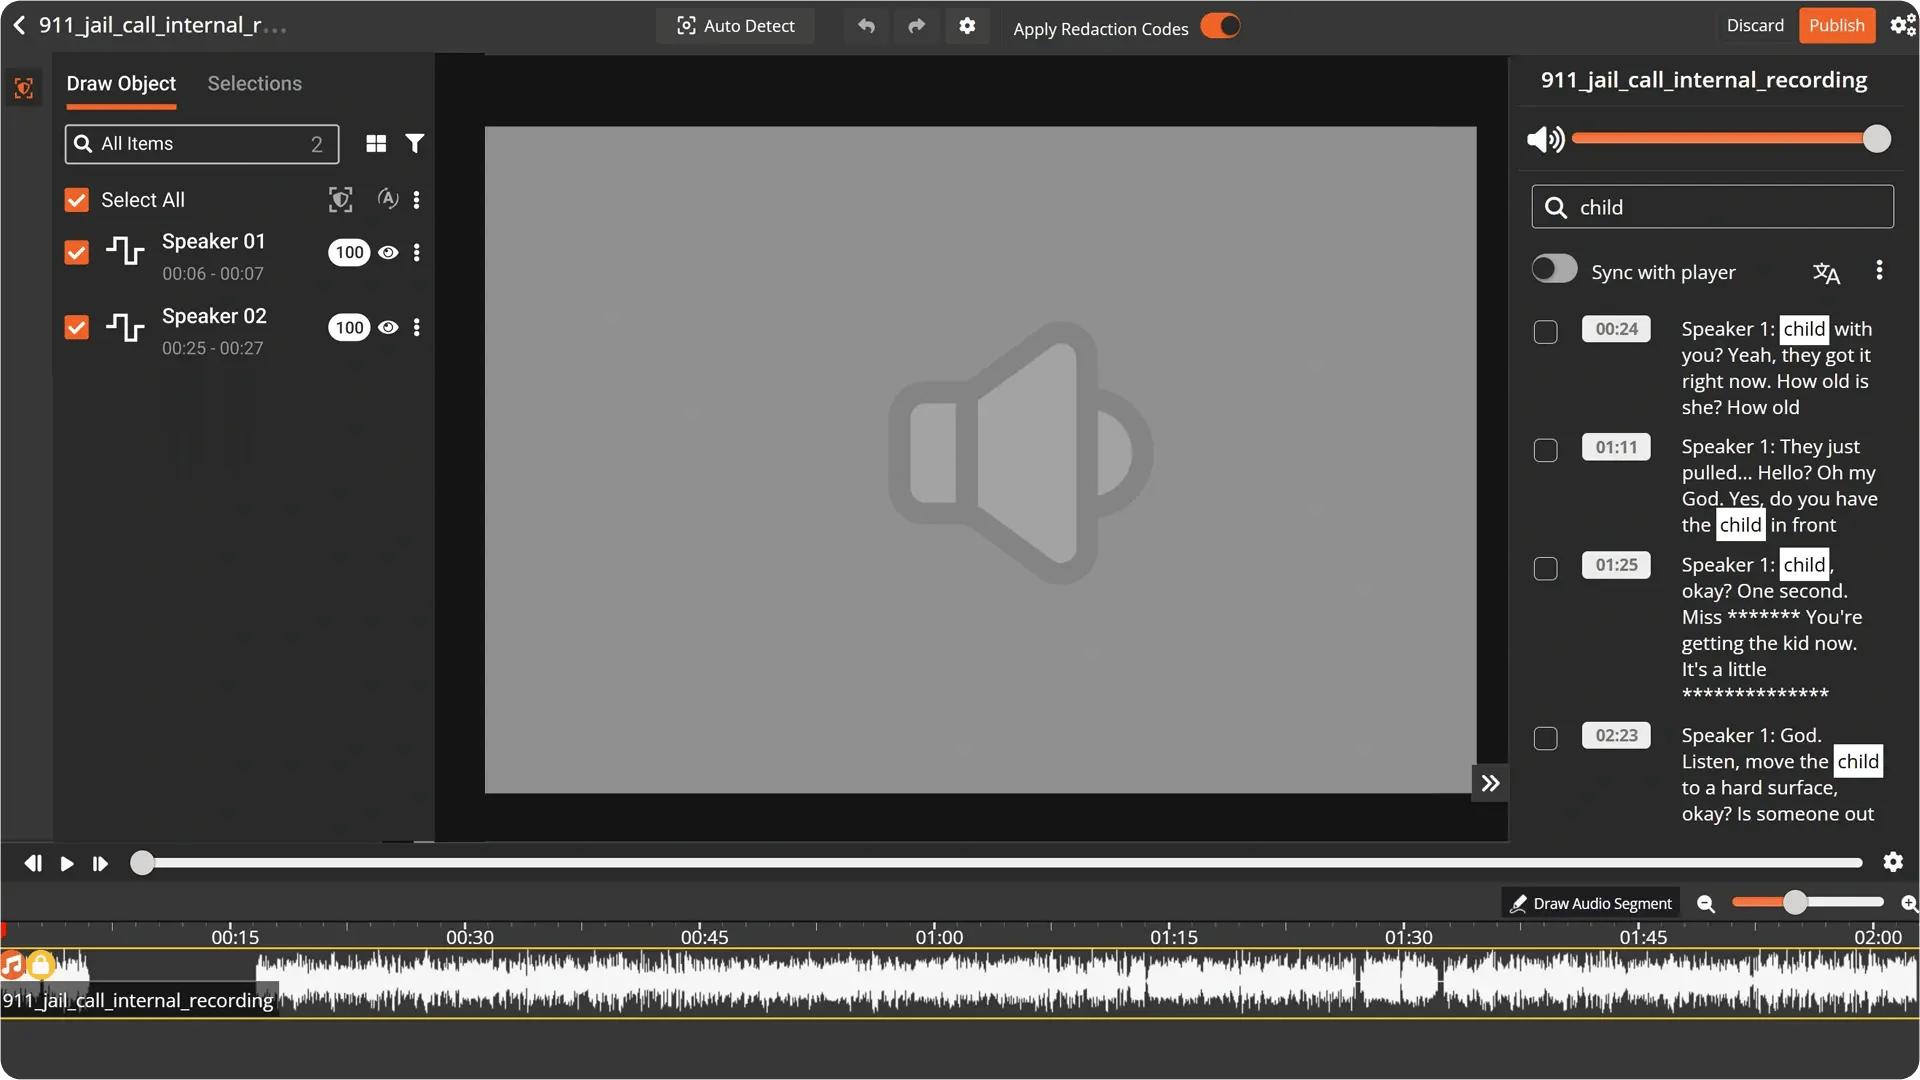
Task: Jump to the 01:25 timestamp
Action: click(1616, 565)
